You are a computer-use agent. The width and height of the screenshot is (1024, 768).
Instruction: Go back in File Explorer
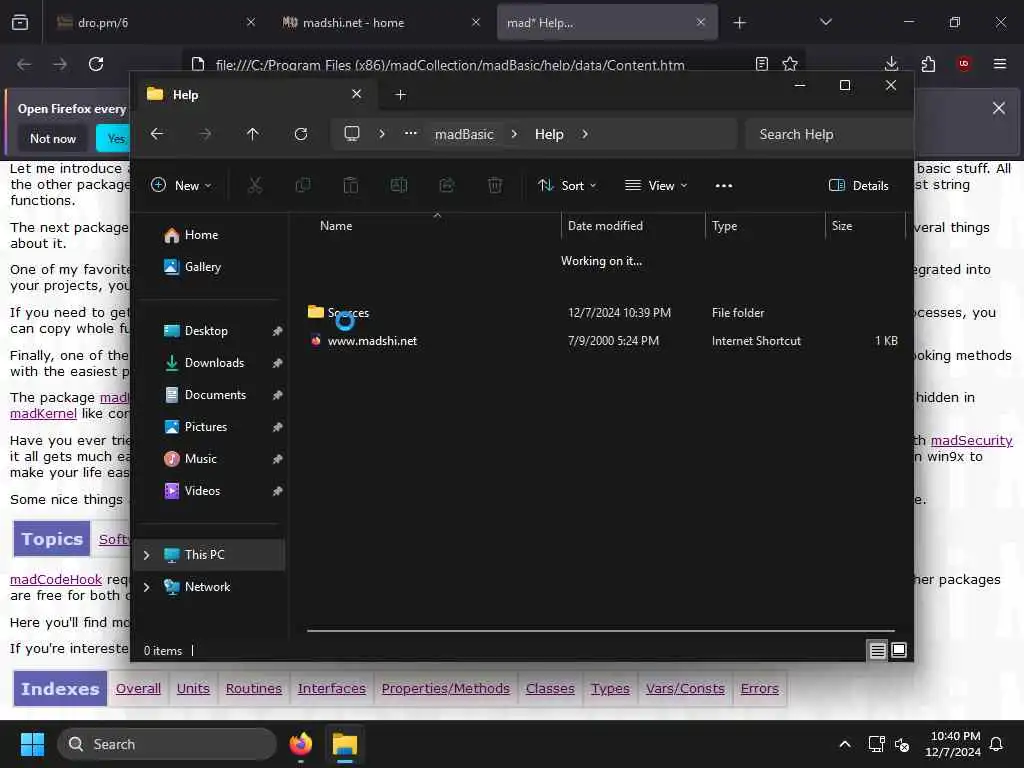157,134
